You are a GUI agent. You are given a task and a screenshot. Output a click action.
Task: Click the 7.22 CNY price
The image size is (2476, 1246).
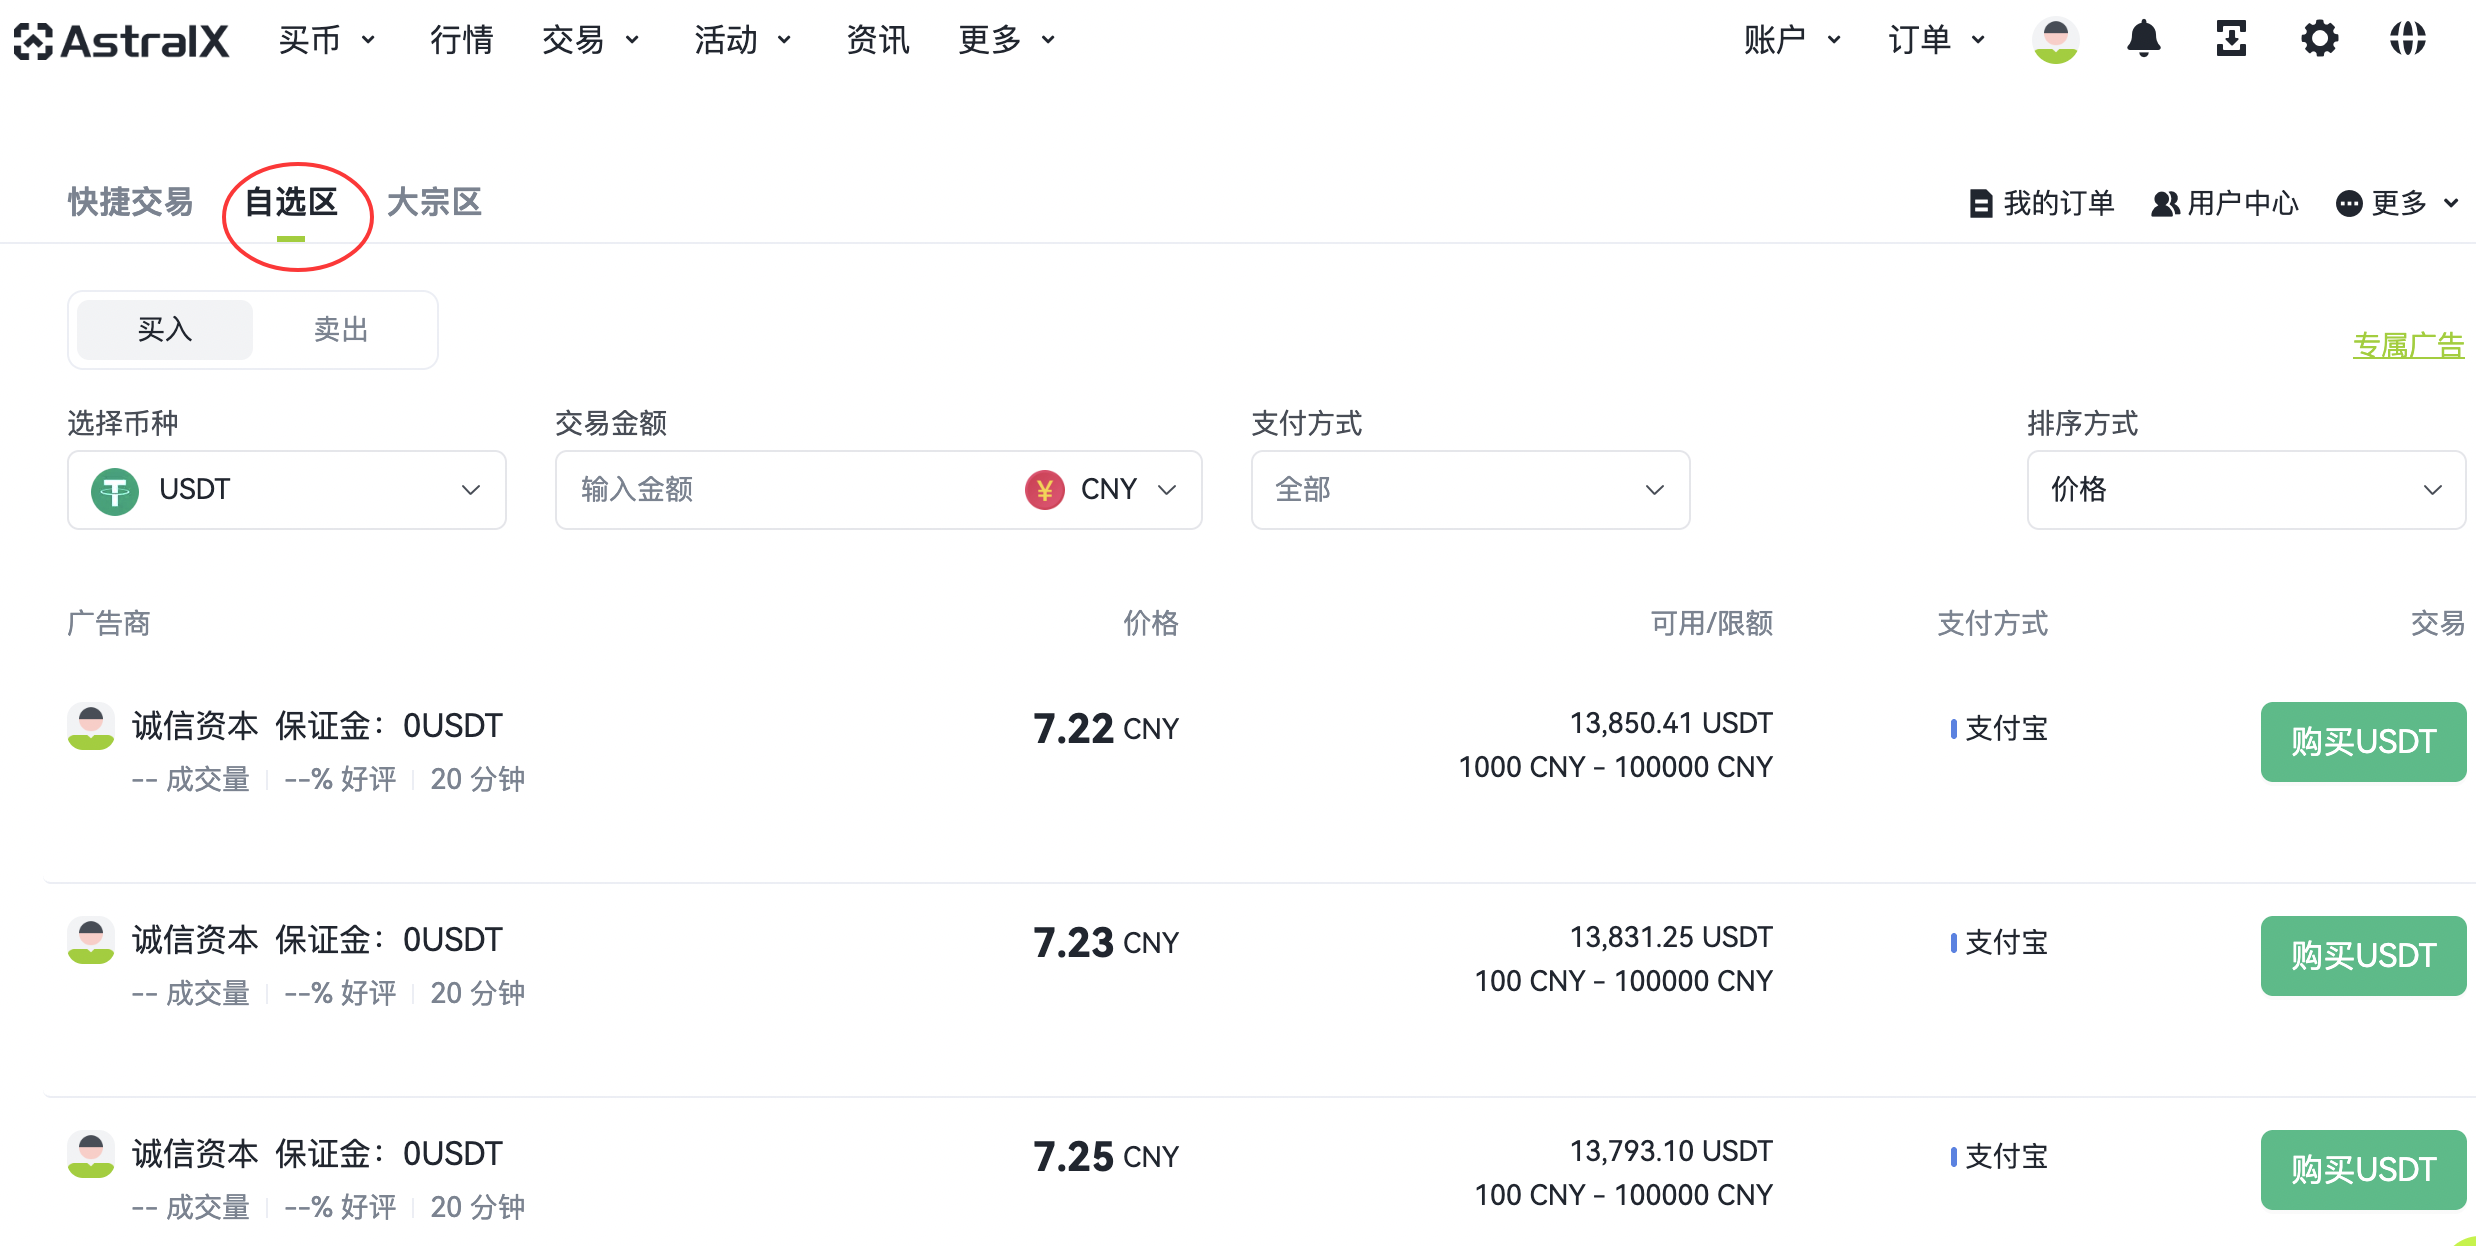(x=1106, y=729)
